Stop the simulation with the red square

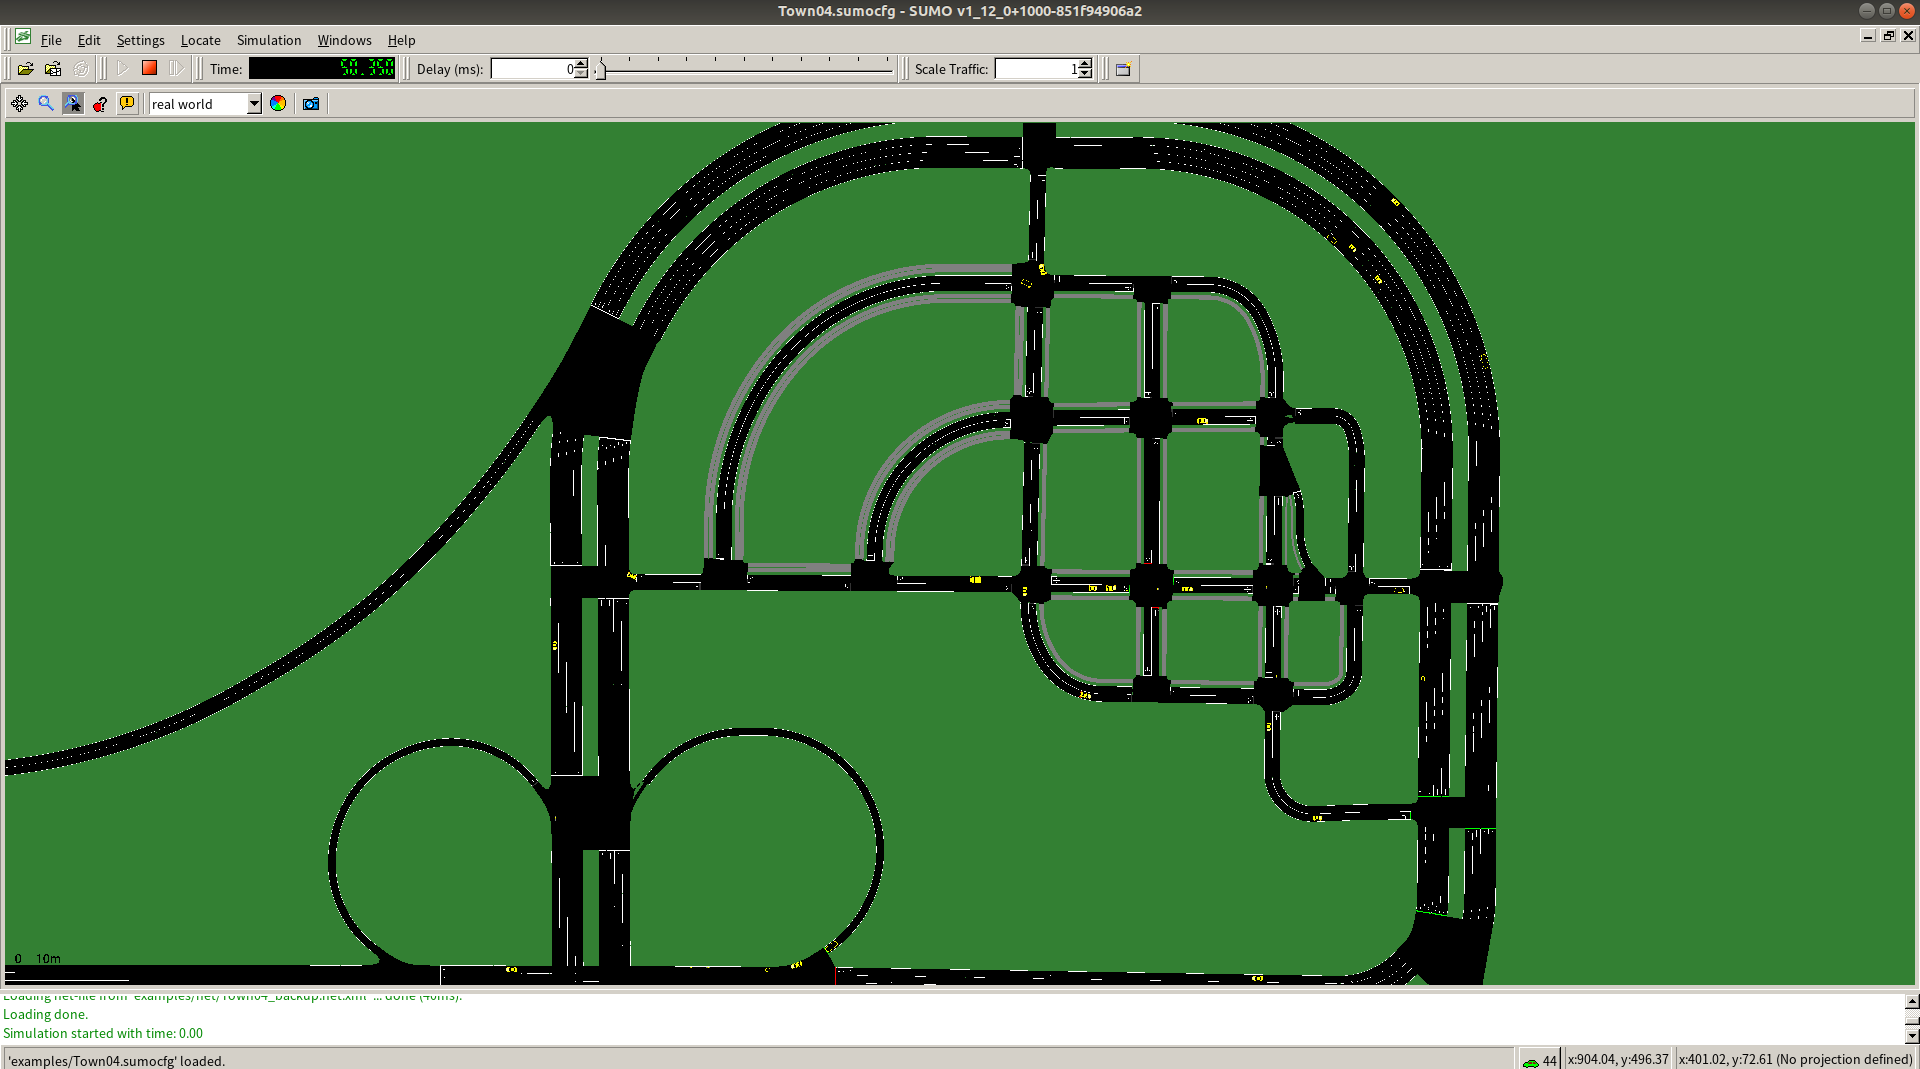[150, 68]
